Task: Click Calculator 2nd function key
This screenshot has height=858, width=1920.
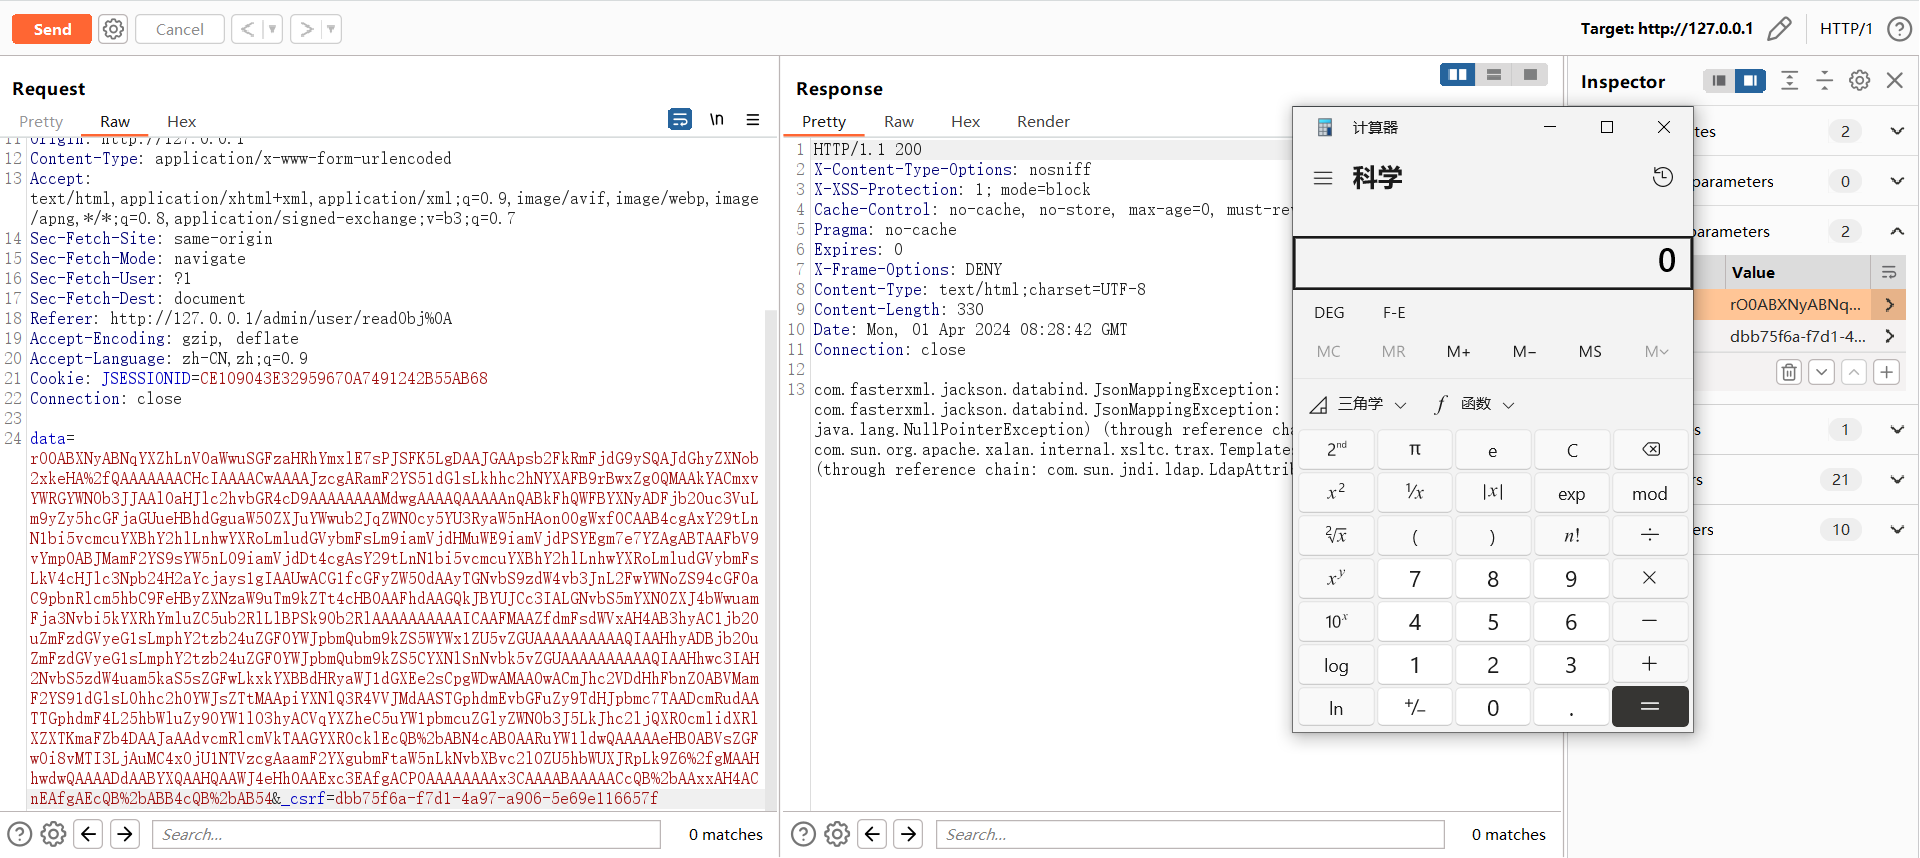Action: pyautogui.click(x=1336, y=450)
